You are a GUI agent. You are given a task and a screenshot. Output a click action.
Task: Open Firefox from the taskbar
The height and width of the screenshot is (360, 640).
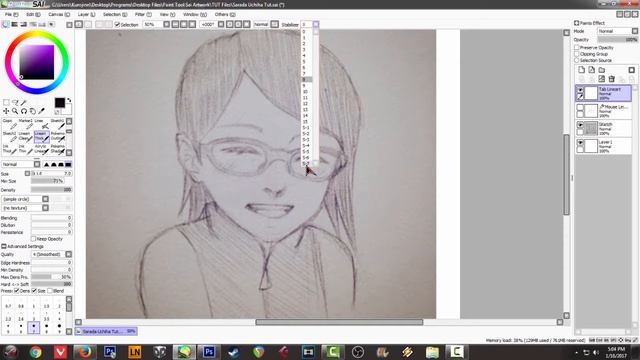coord(85,351)
